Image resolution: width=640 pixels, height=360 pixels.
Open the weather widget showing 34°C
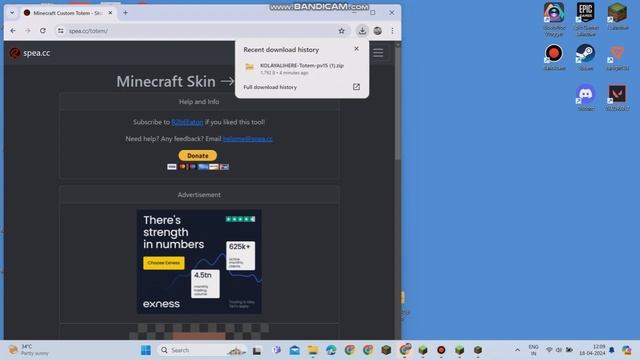pos(28,350)
